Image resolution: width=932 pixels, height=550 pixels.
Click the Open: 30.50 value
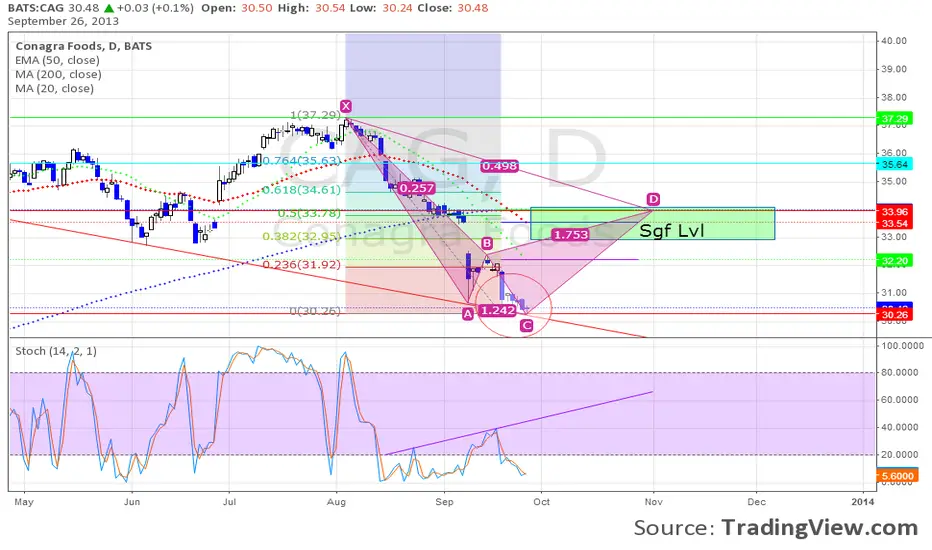coord(235,8)
